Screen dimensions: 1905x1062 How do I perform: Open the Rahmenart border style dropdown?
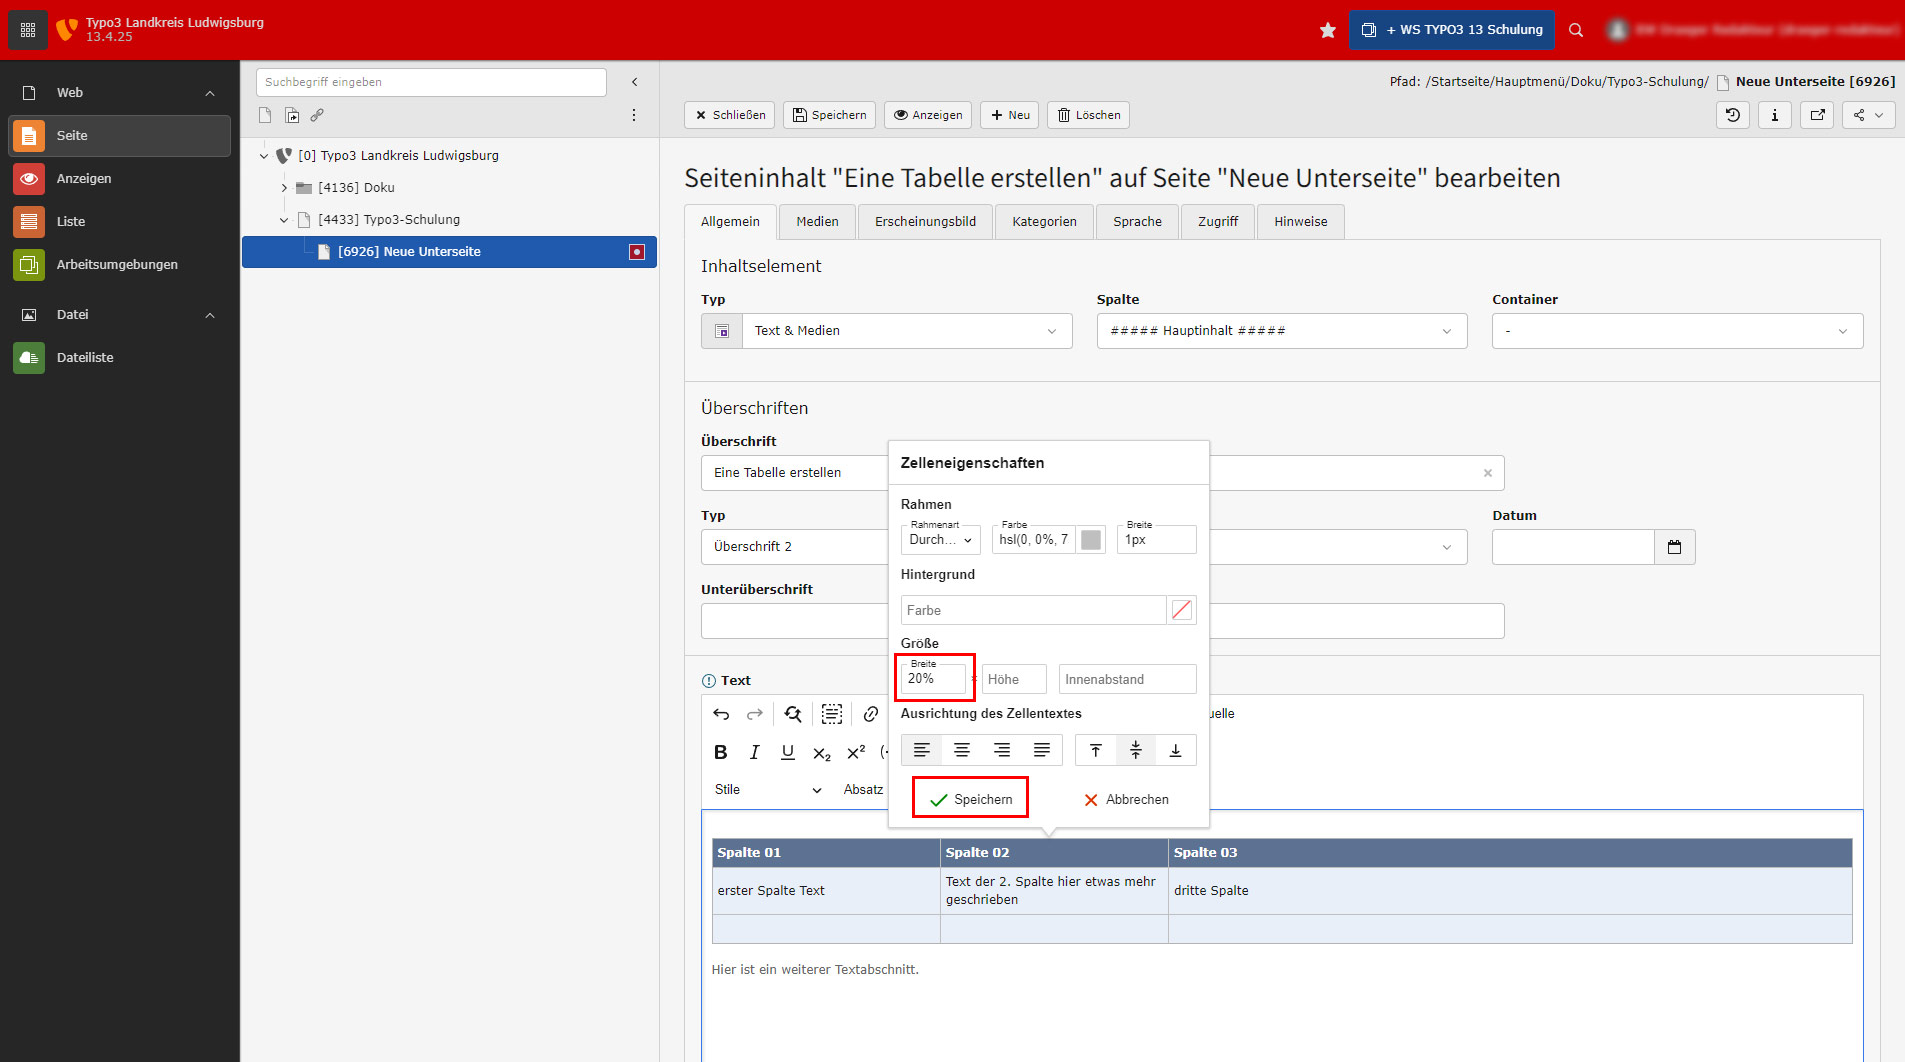(940, 540)
